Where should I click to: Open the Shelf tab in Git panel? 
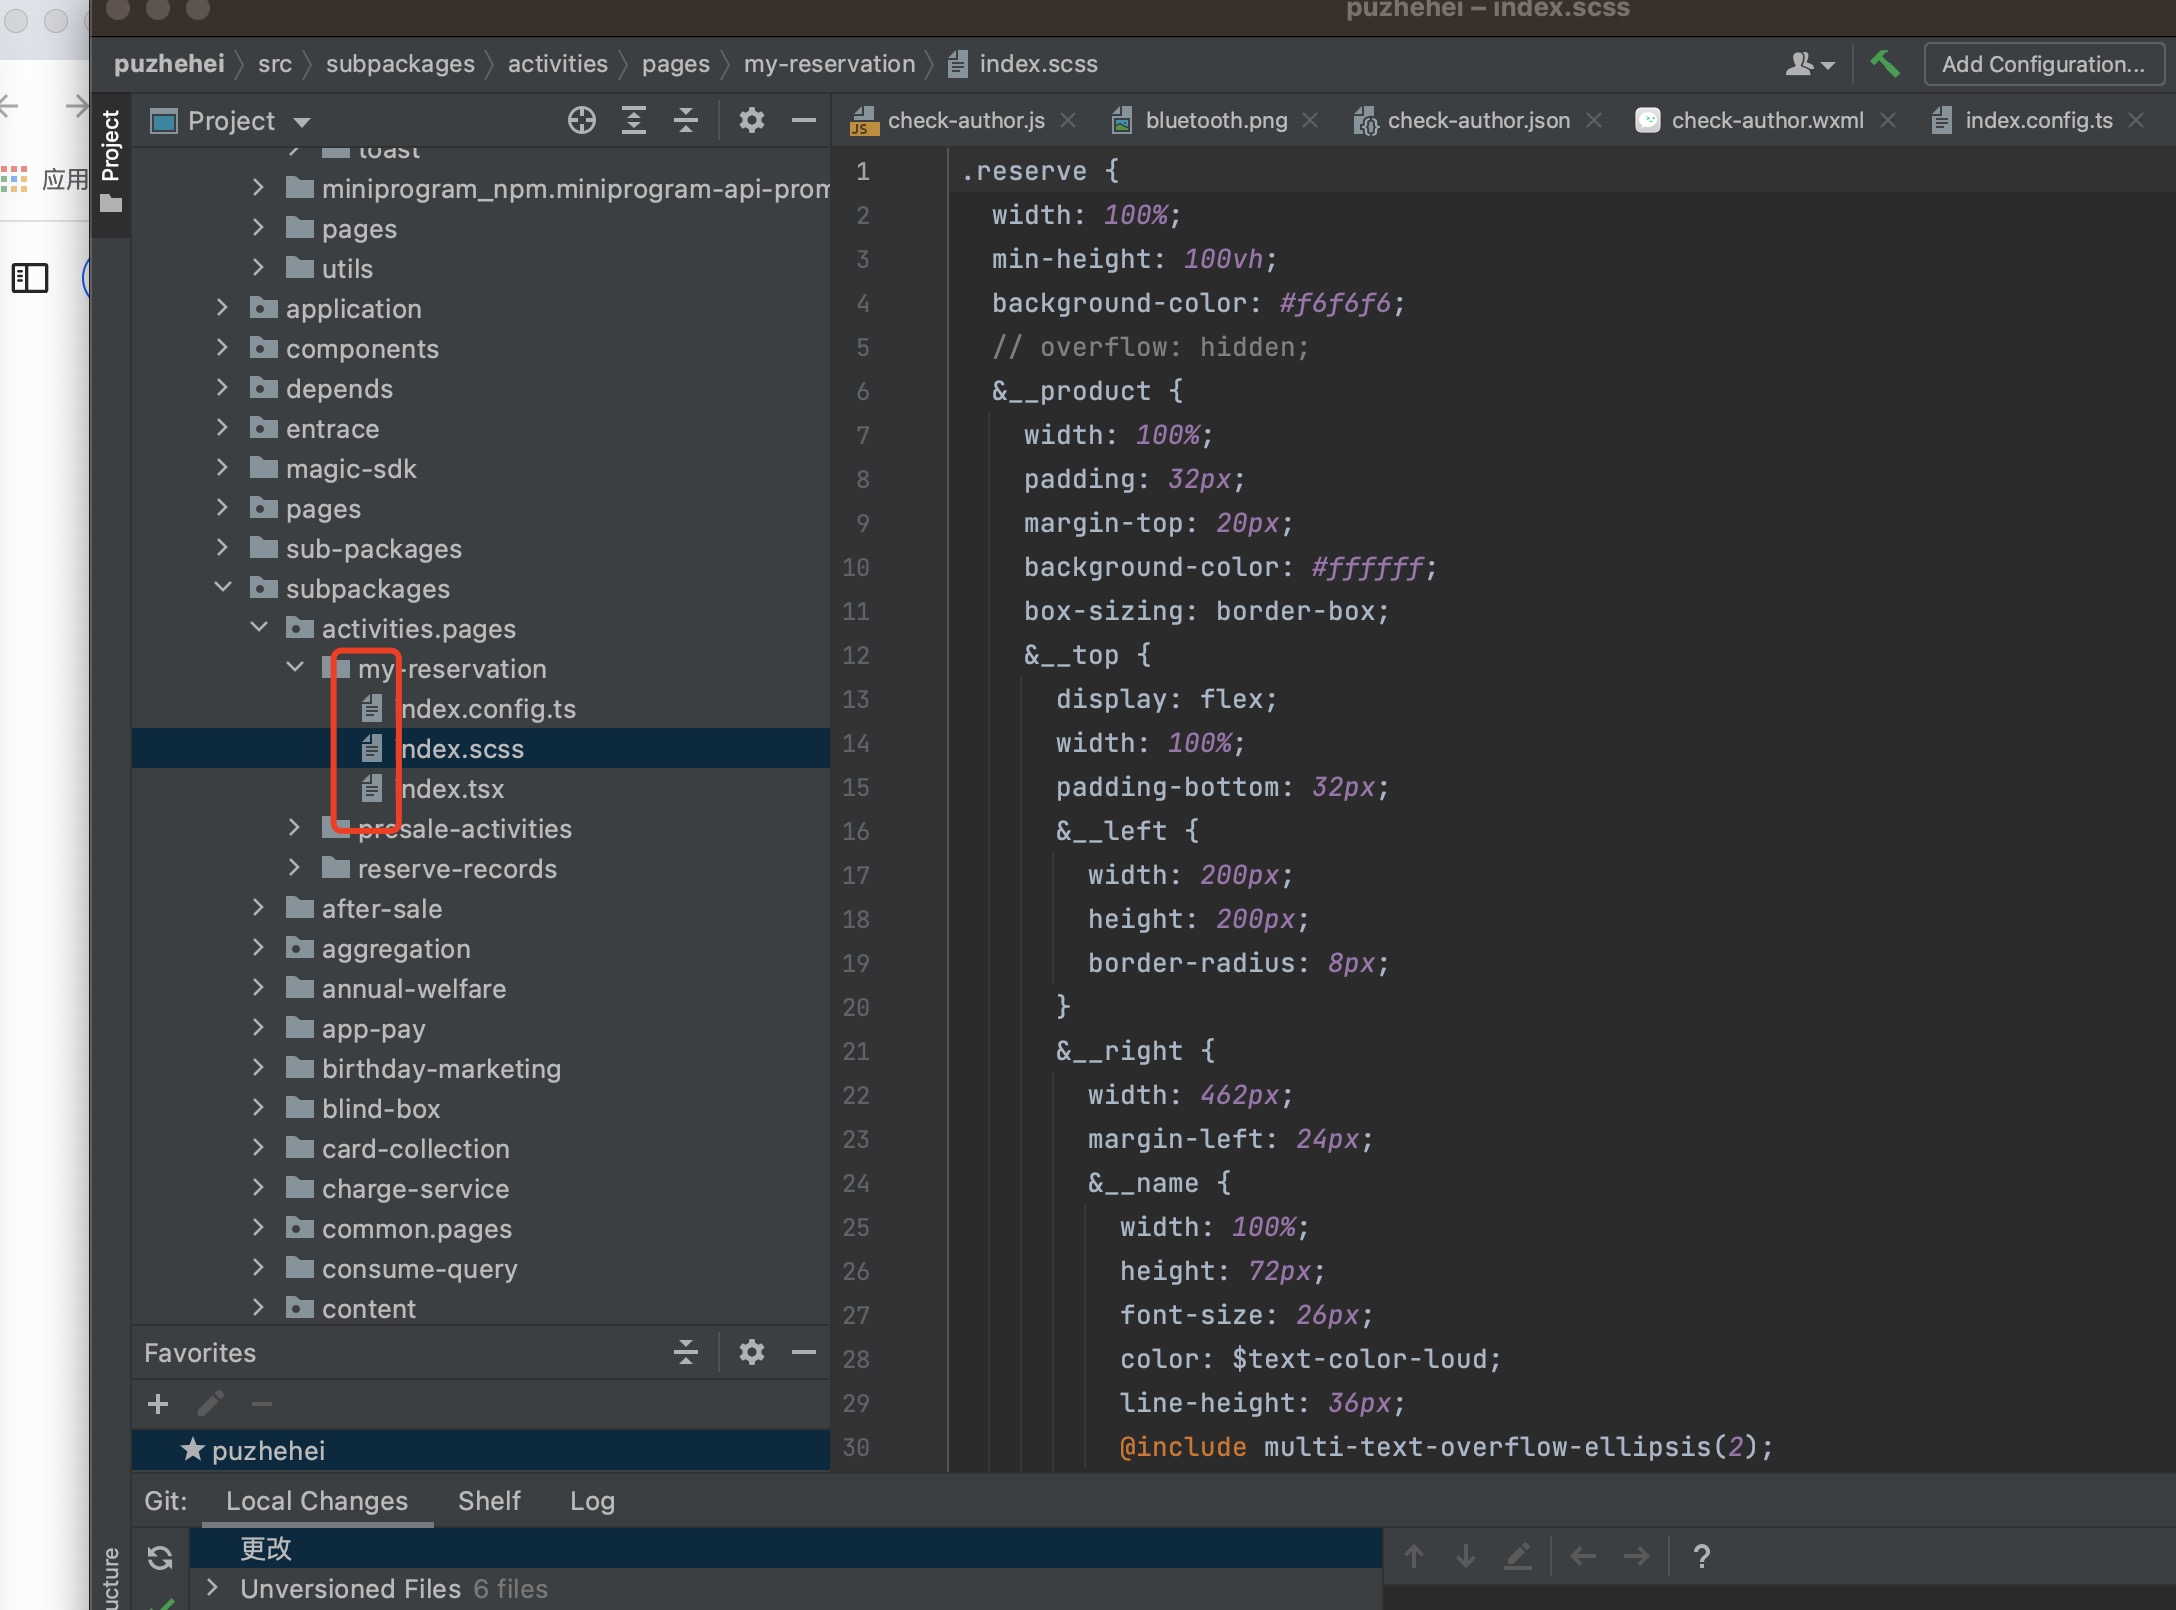(489, 1501)
